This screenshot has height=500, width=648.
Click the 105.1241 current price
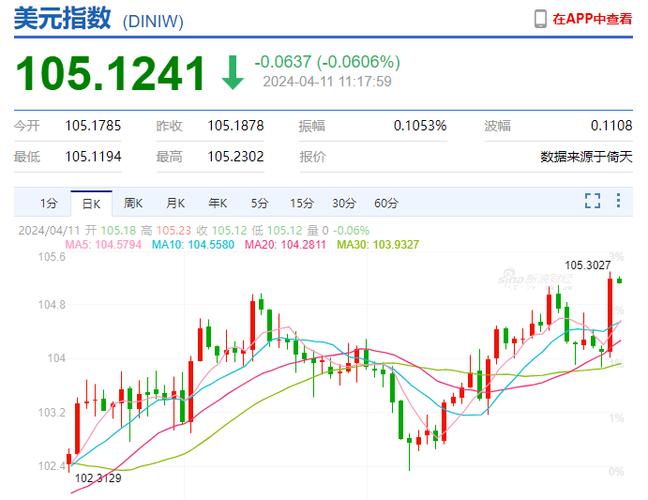point(110,74)
